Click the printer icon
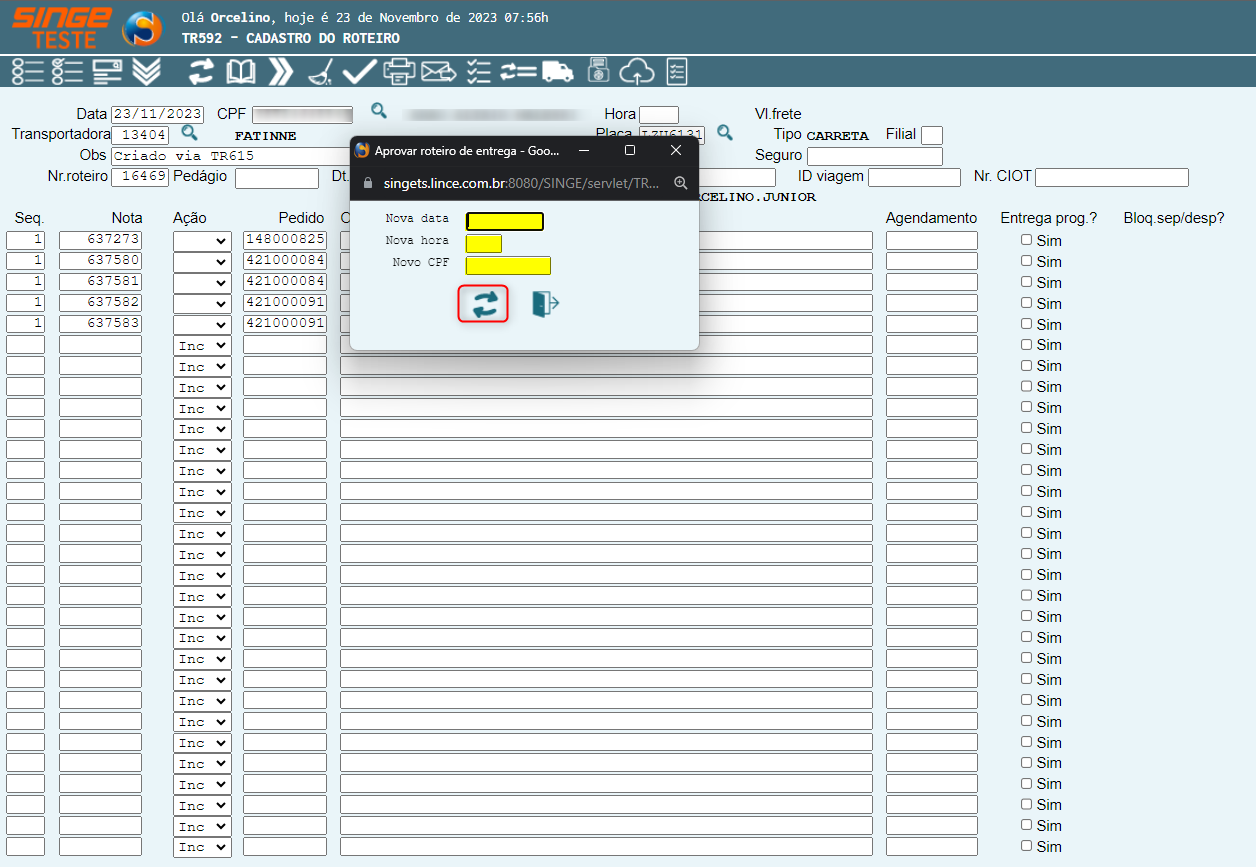1256x867 pixels. coord(399,72)
